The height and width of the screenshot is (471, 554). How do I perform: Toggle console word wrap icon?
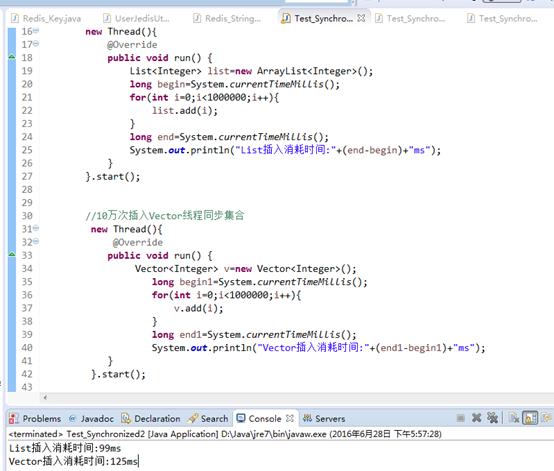coord(546,418)
